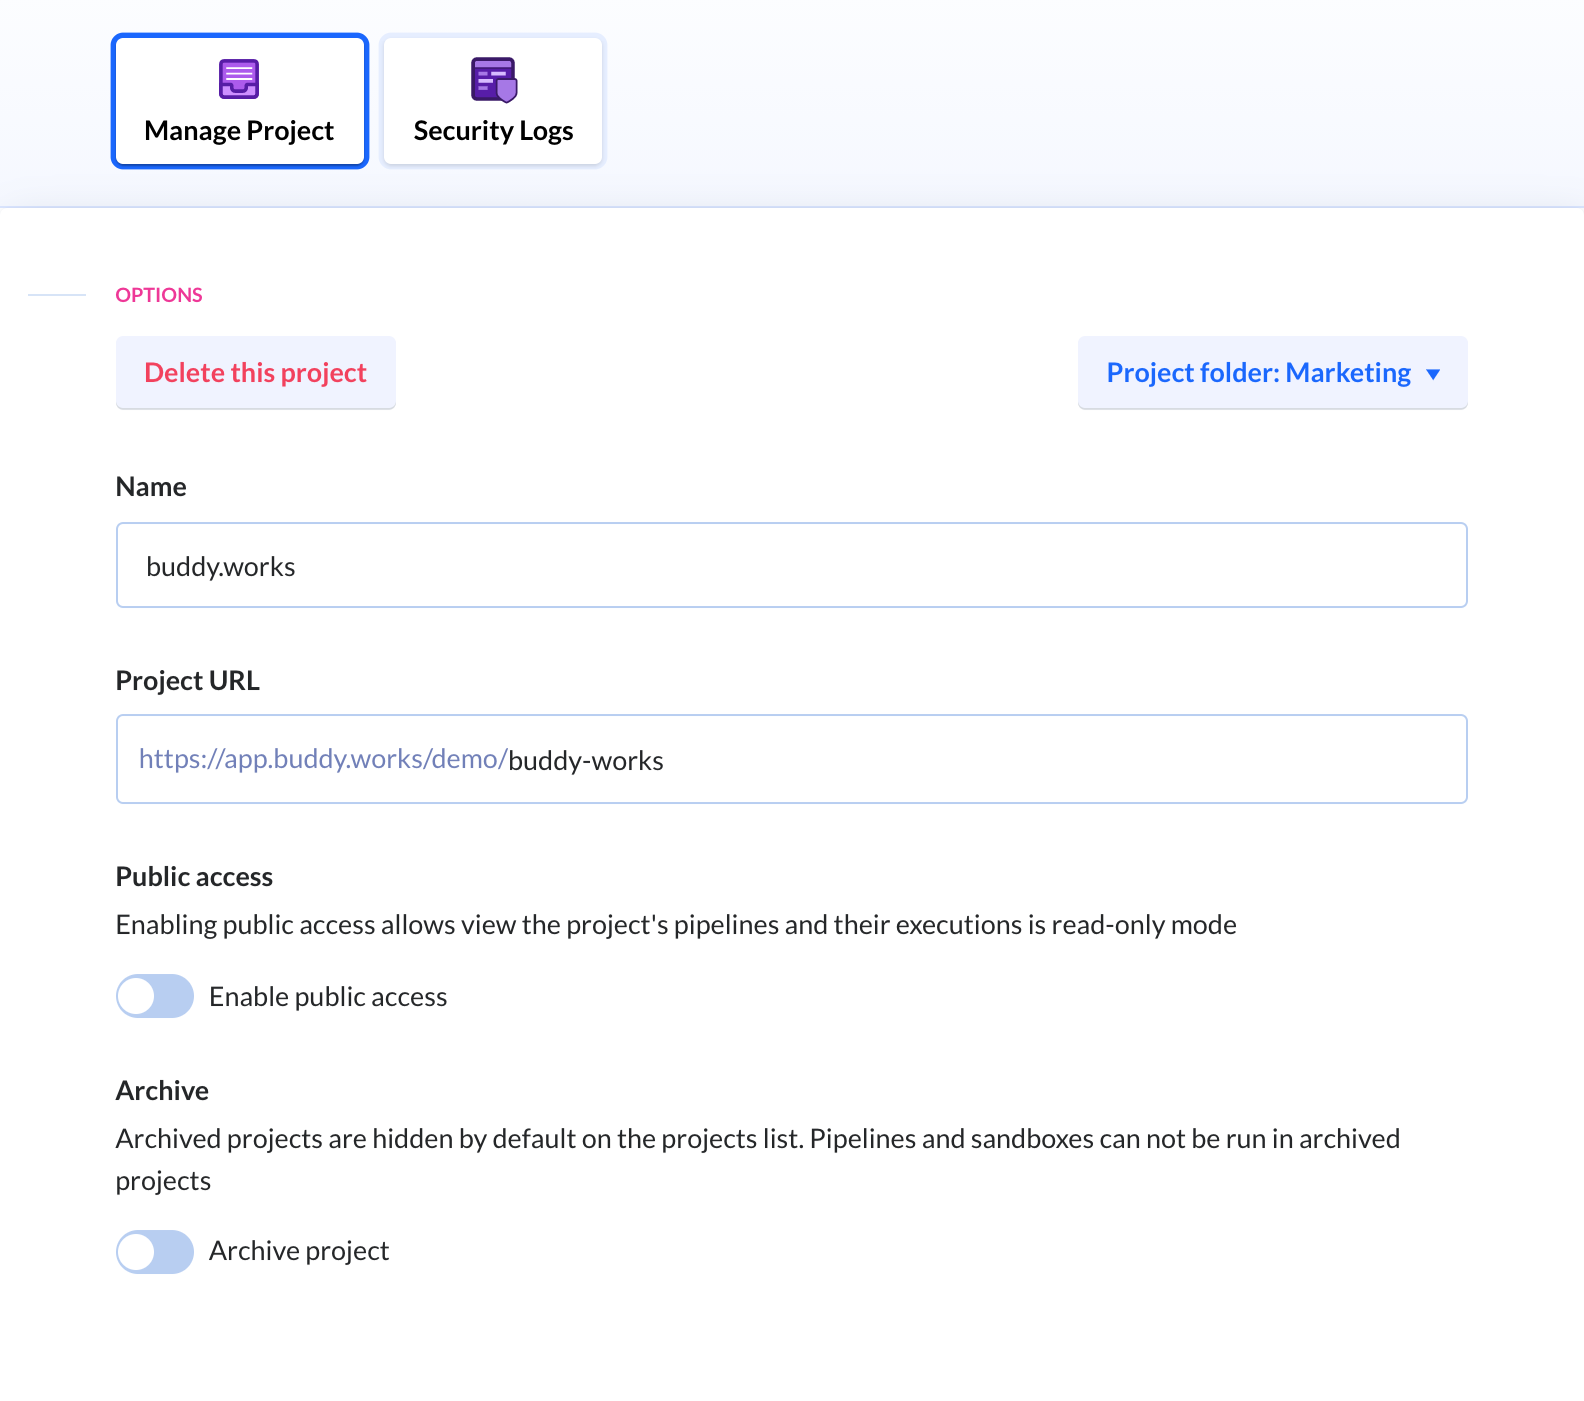Viewport: 1584px width, 1401px height.
Task: Click the https://app.buddy.works/demo/ URL prefix
Action: (x=323, y=759)
